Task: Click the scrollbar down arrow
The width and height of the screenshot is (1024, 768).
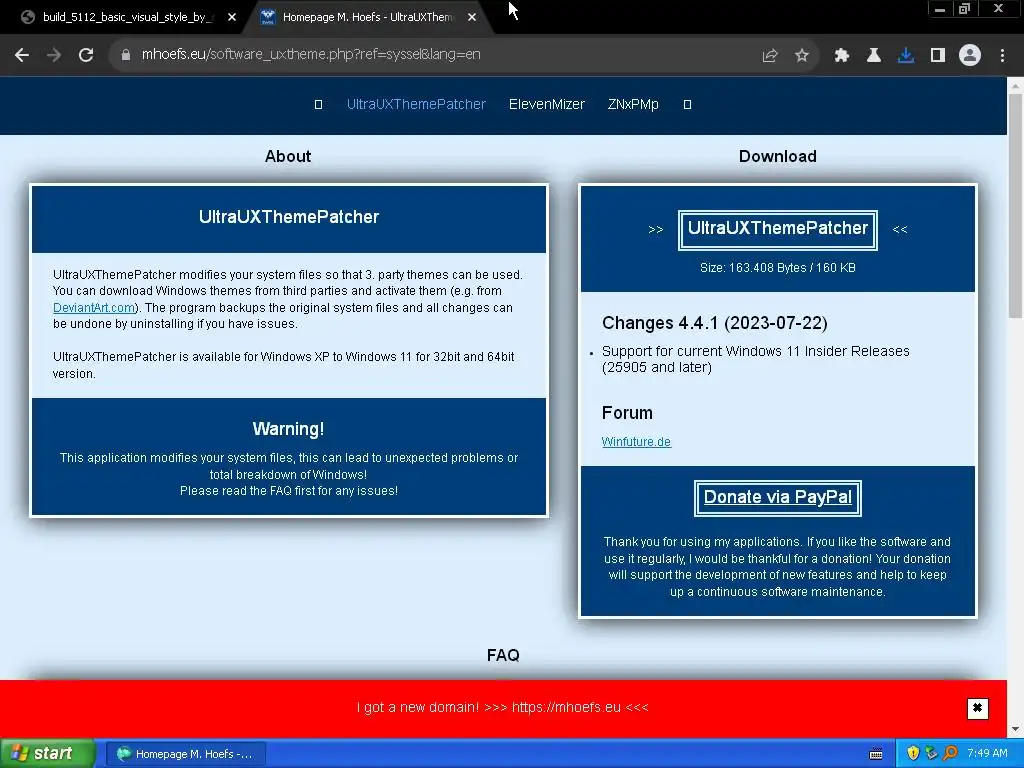Action: click(1015, 729)
